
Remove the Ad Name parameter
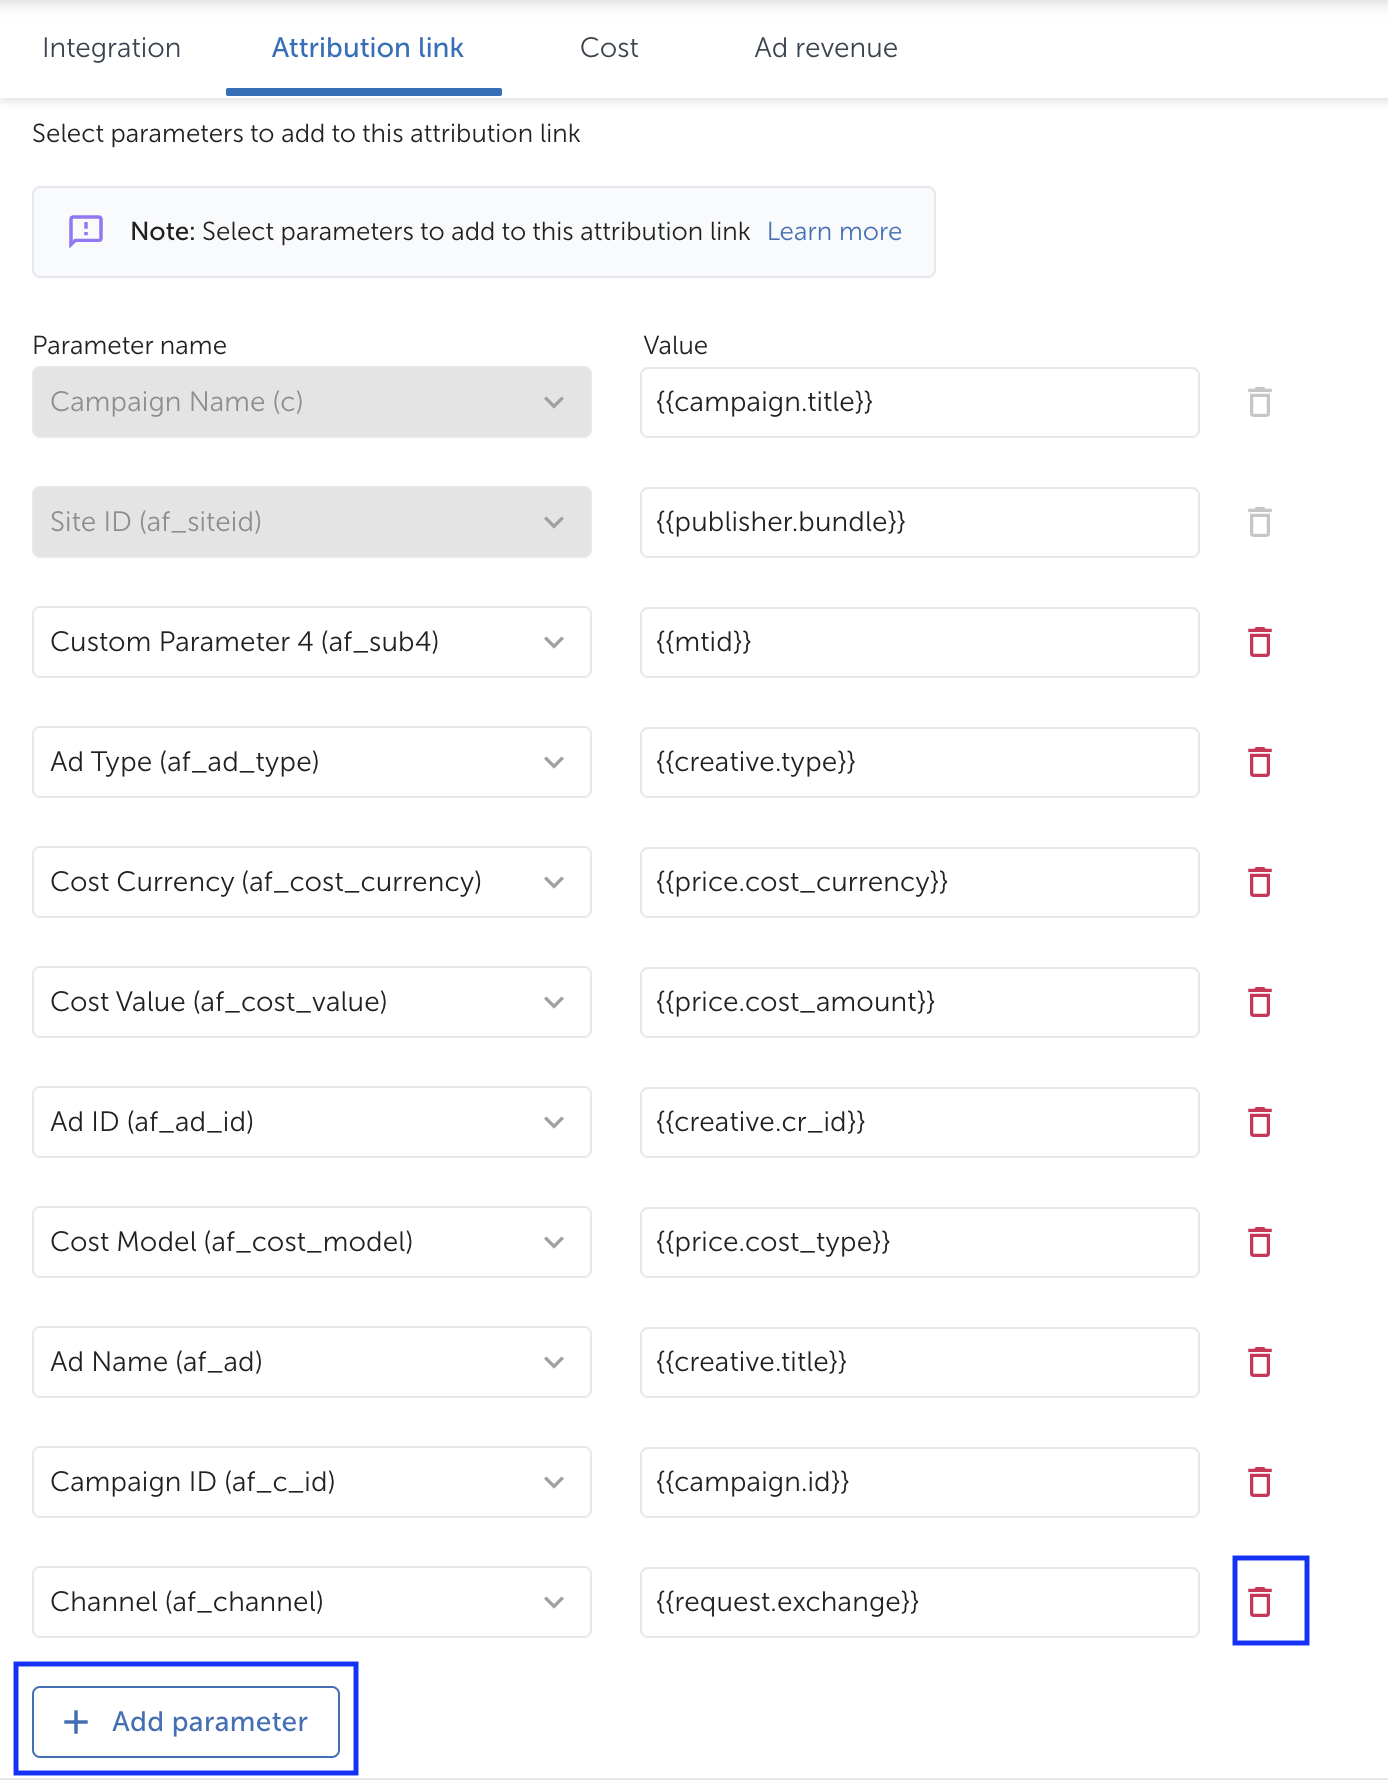point(1260,1362)
